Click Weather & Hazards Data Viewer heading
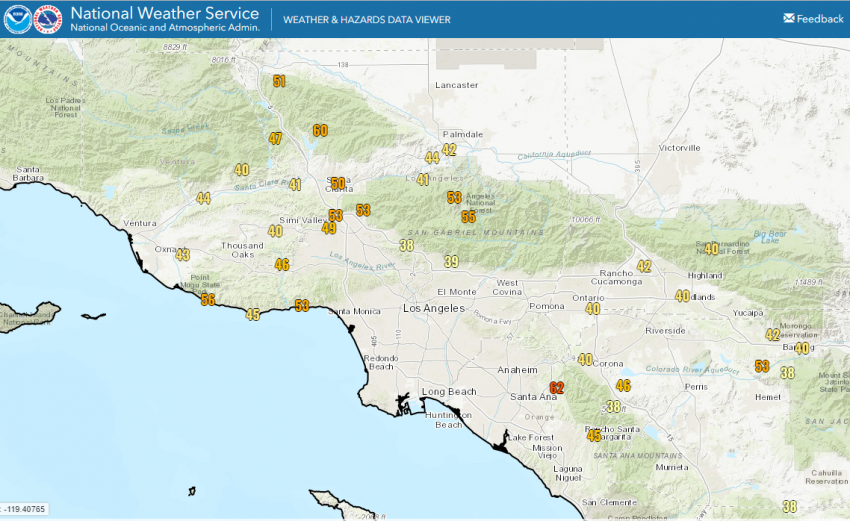Screen dimensions: 850x521 (366, 20)
